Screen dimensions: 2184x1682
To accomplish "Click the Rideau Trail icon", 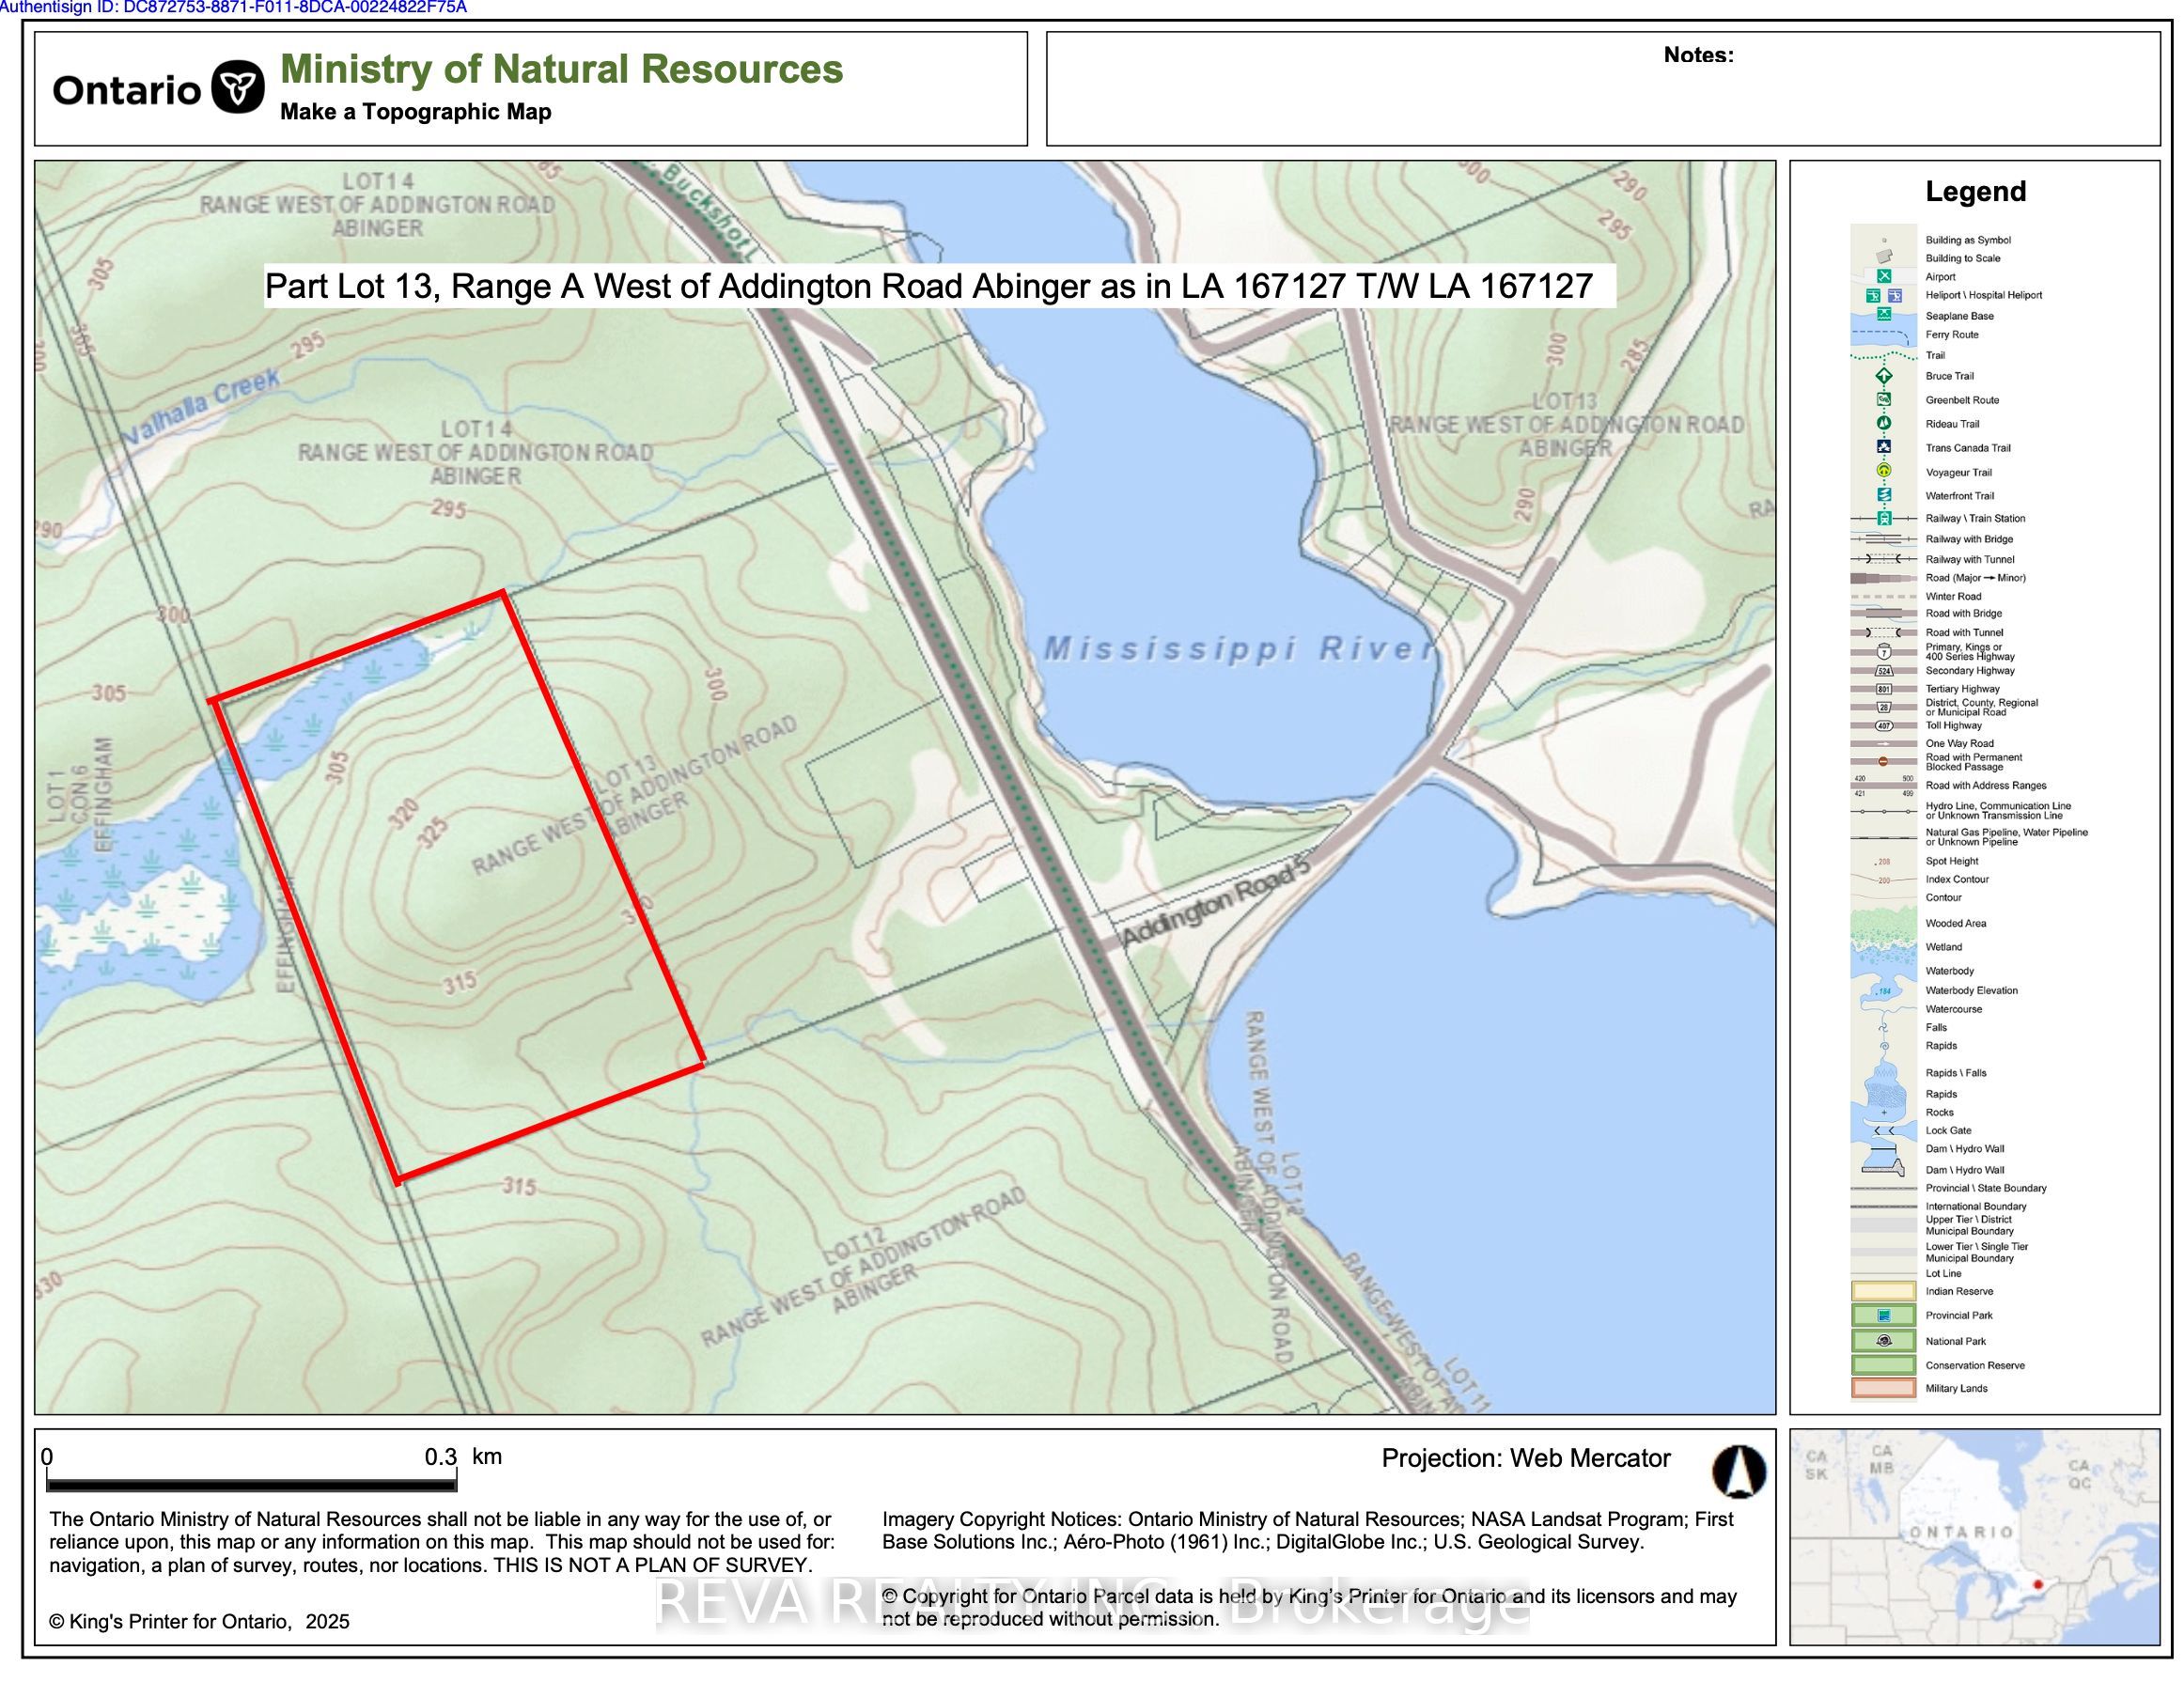I will [x=1884, y=423].
